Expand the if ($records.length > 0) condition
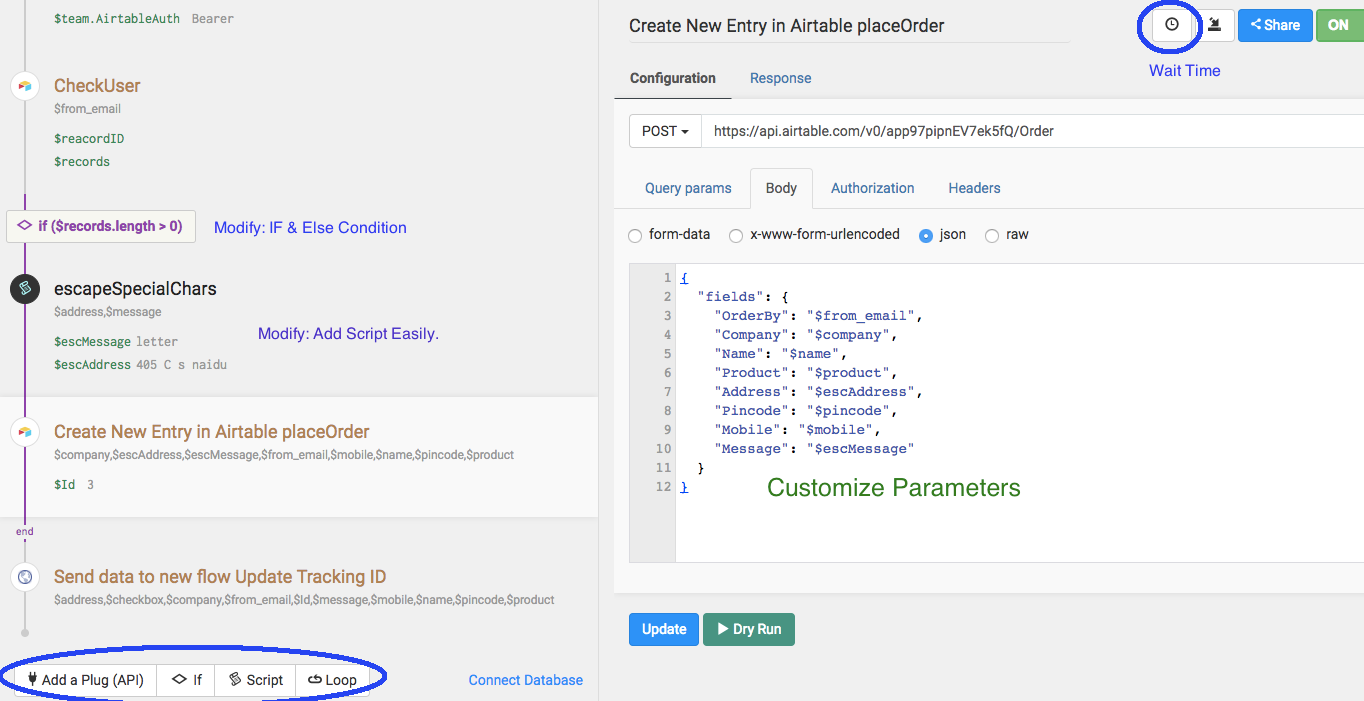 (x=101, y=226)
